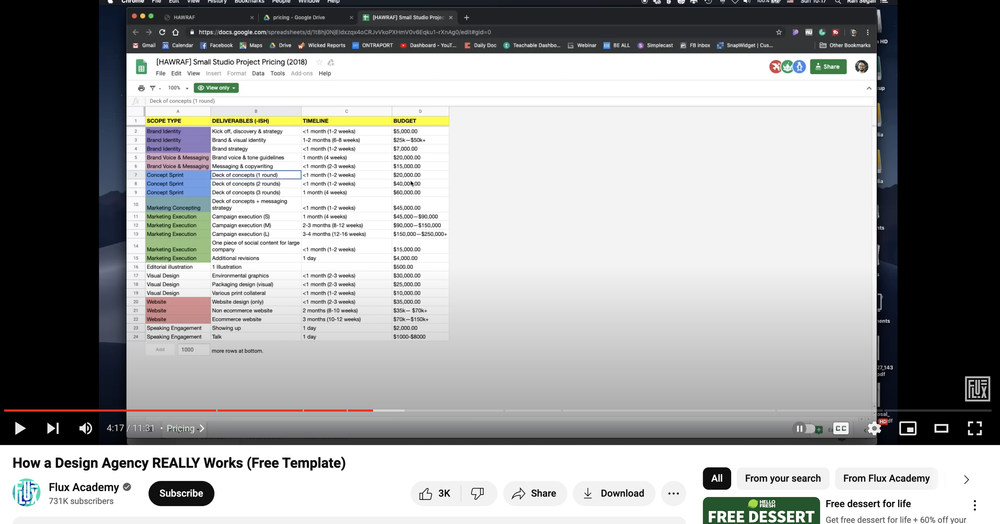Toggle closed captions CC button
Image resolution: width=1000 pixels, height=524 pixels.
point(841,428)
